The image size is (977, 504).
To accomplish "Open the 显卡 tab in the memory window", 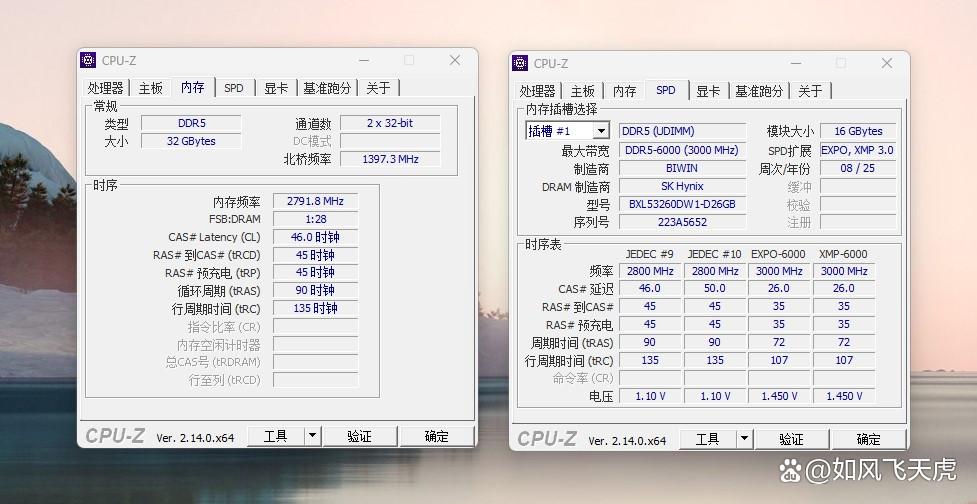I will point(276,88).
